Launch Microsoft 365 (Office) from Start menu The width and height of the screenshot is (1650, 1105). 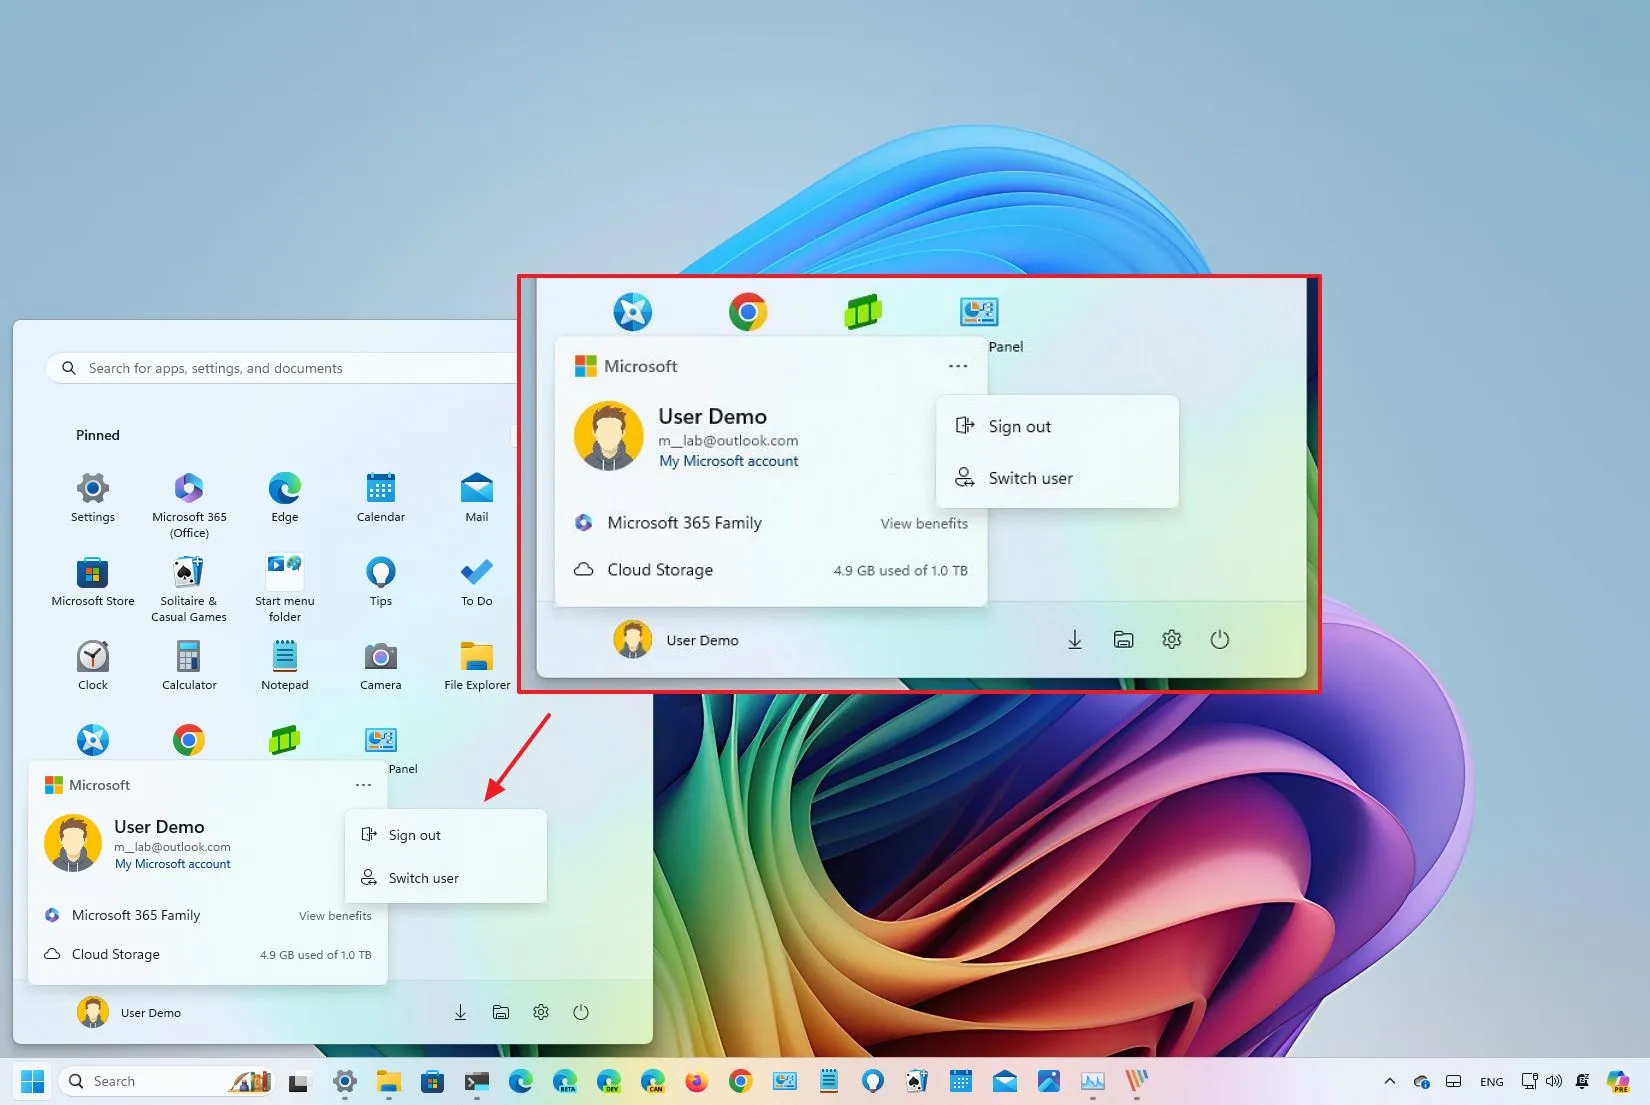188,490
